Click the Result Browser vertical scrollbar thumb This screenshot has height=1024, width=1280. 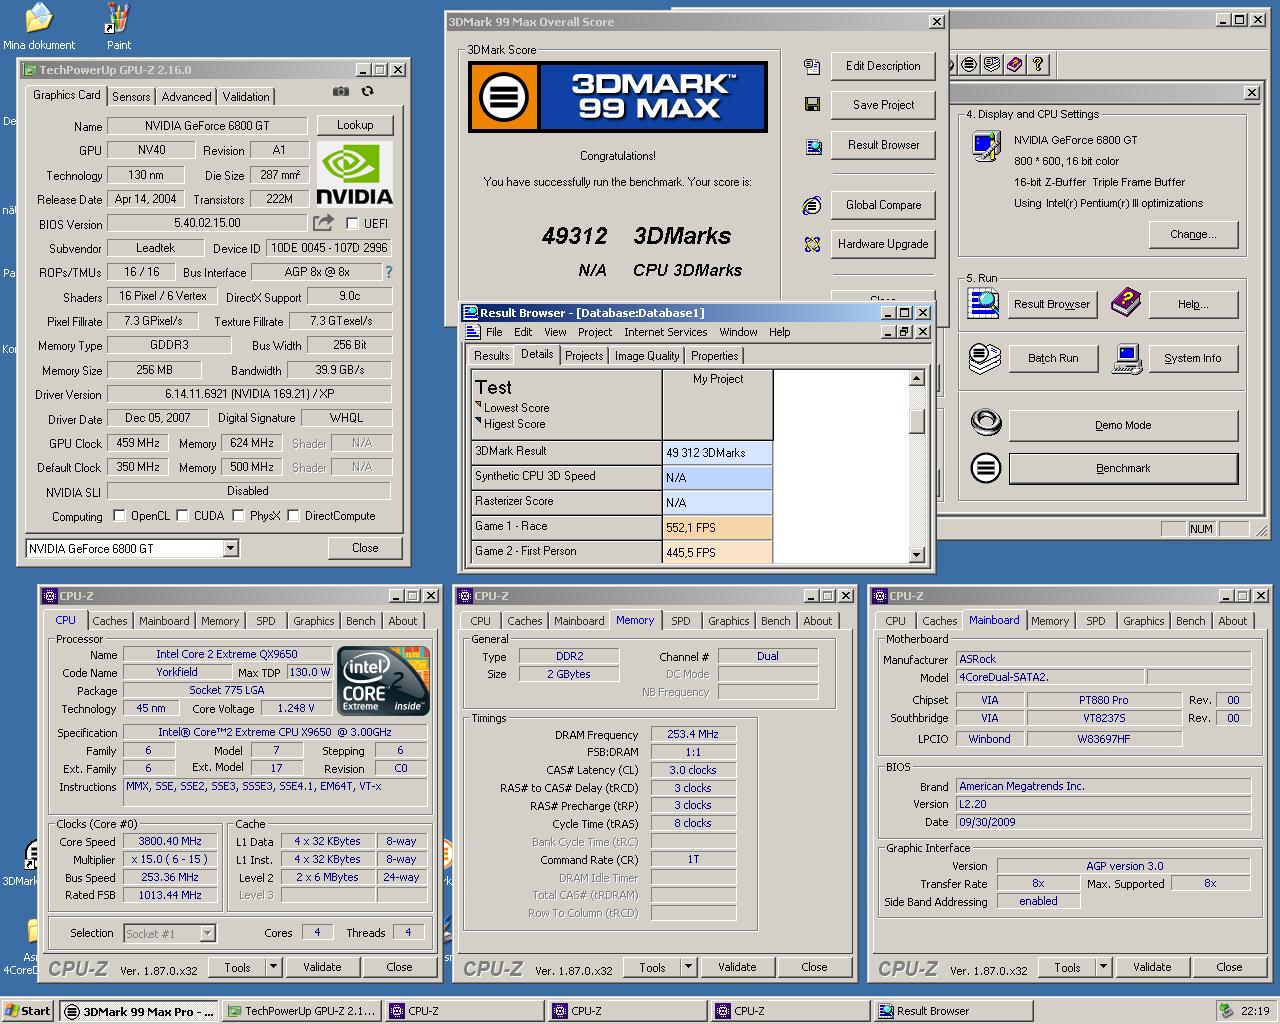pyautogui.click(x=917, y=421)
